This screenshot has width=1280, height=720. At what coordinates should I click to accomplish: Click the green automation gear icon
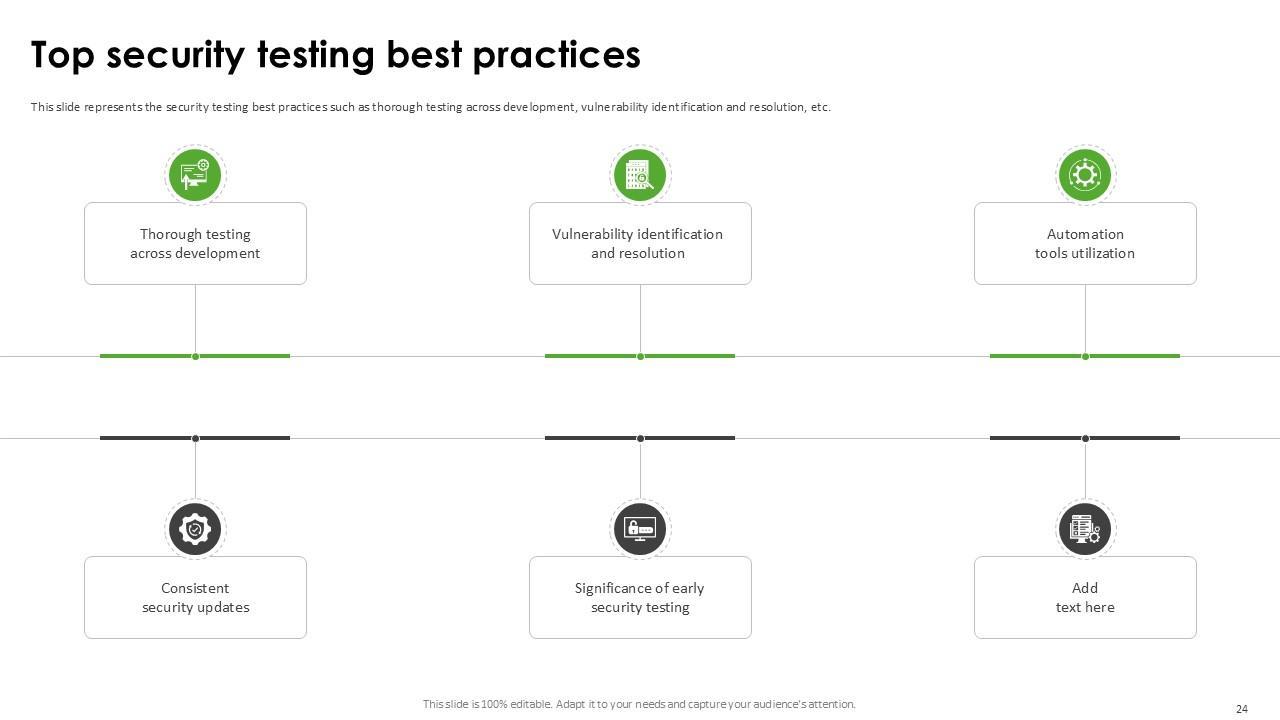click(1085, 175)
